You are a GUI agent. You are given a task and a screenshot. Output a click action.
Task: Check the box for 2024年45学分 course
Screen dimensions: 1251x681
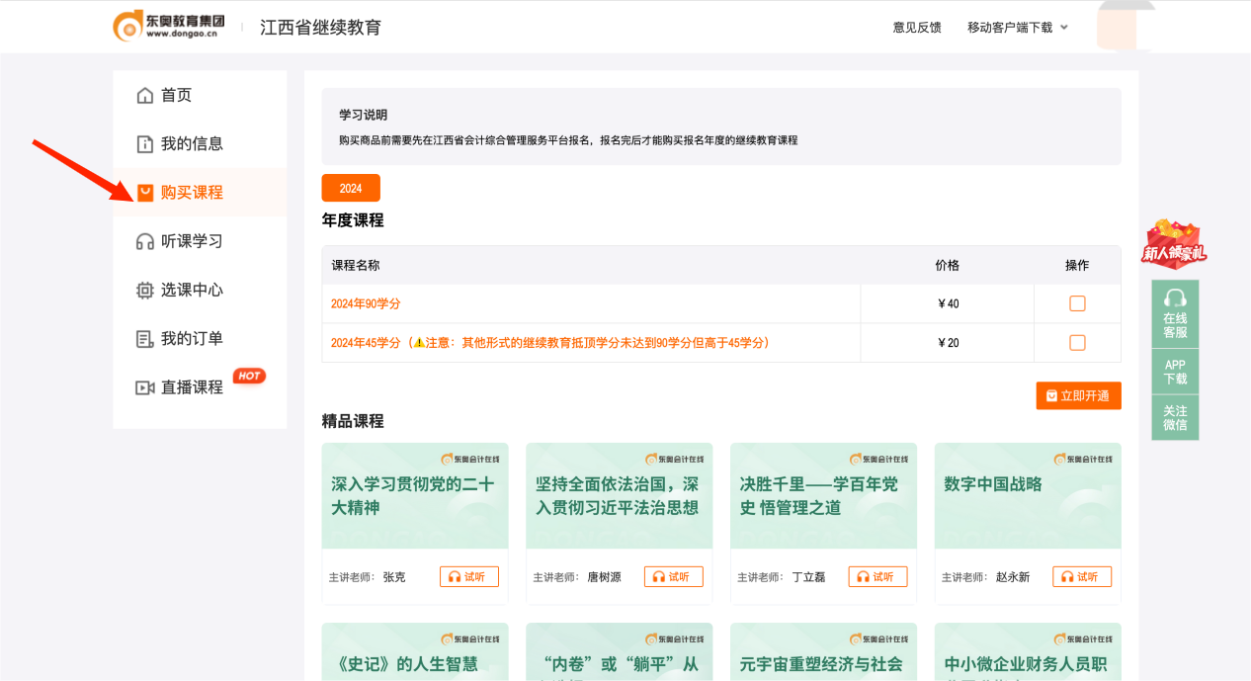[x=1077, y=342]
